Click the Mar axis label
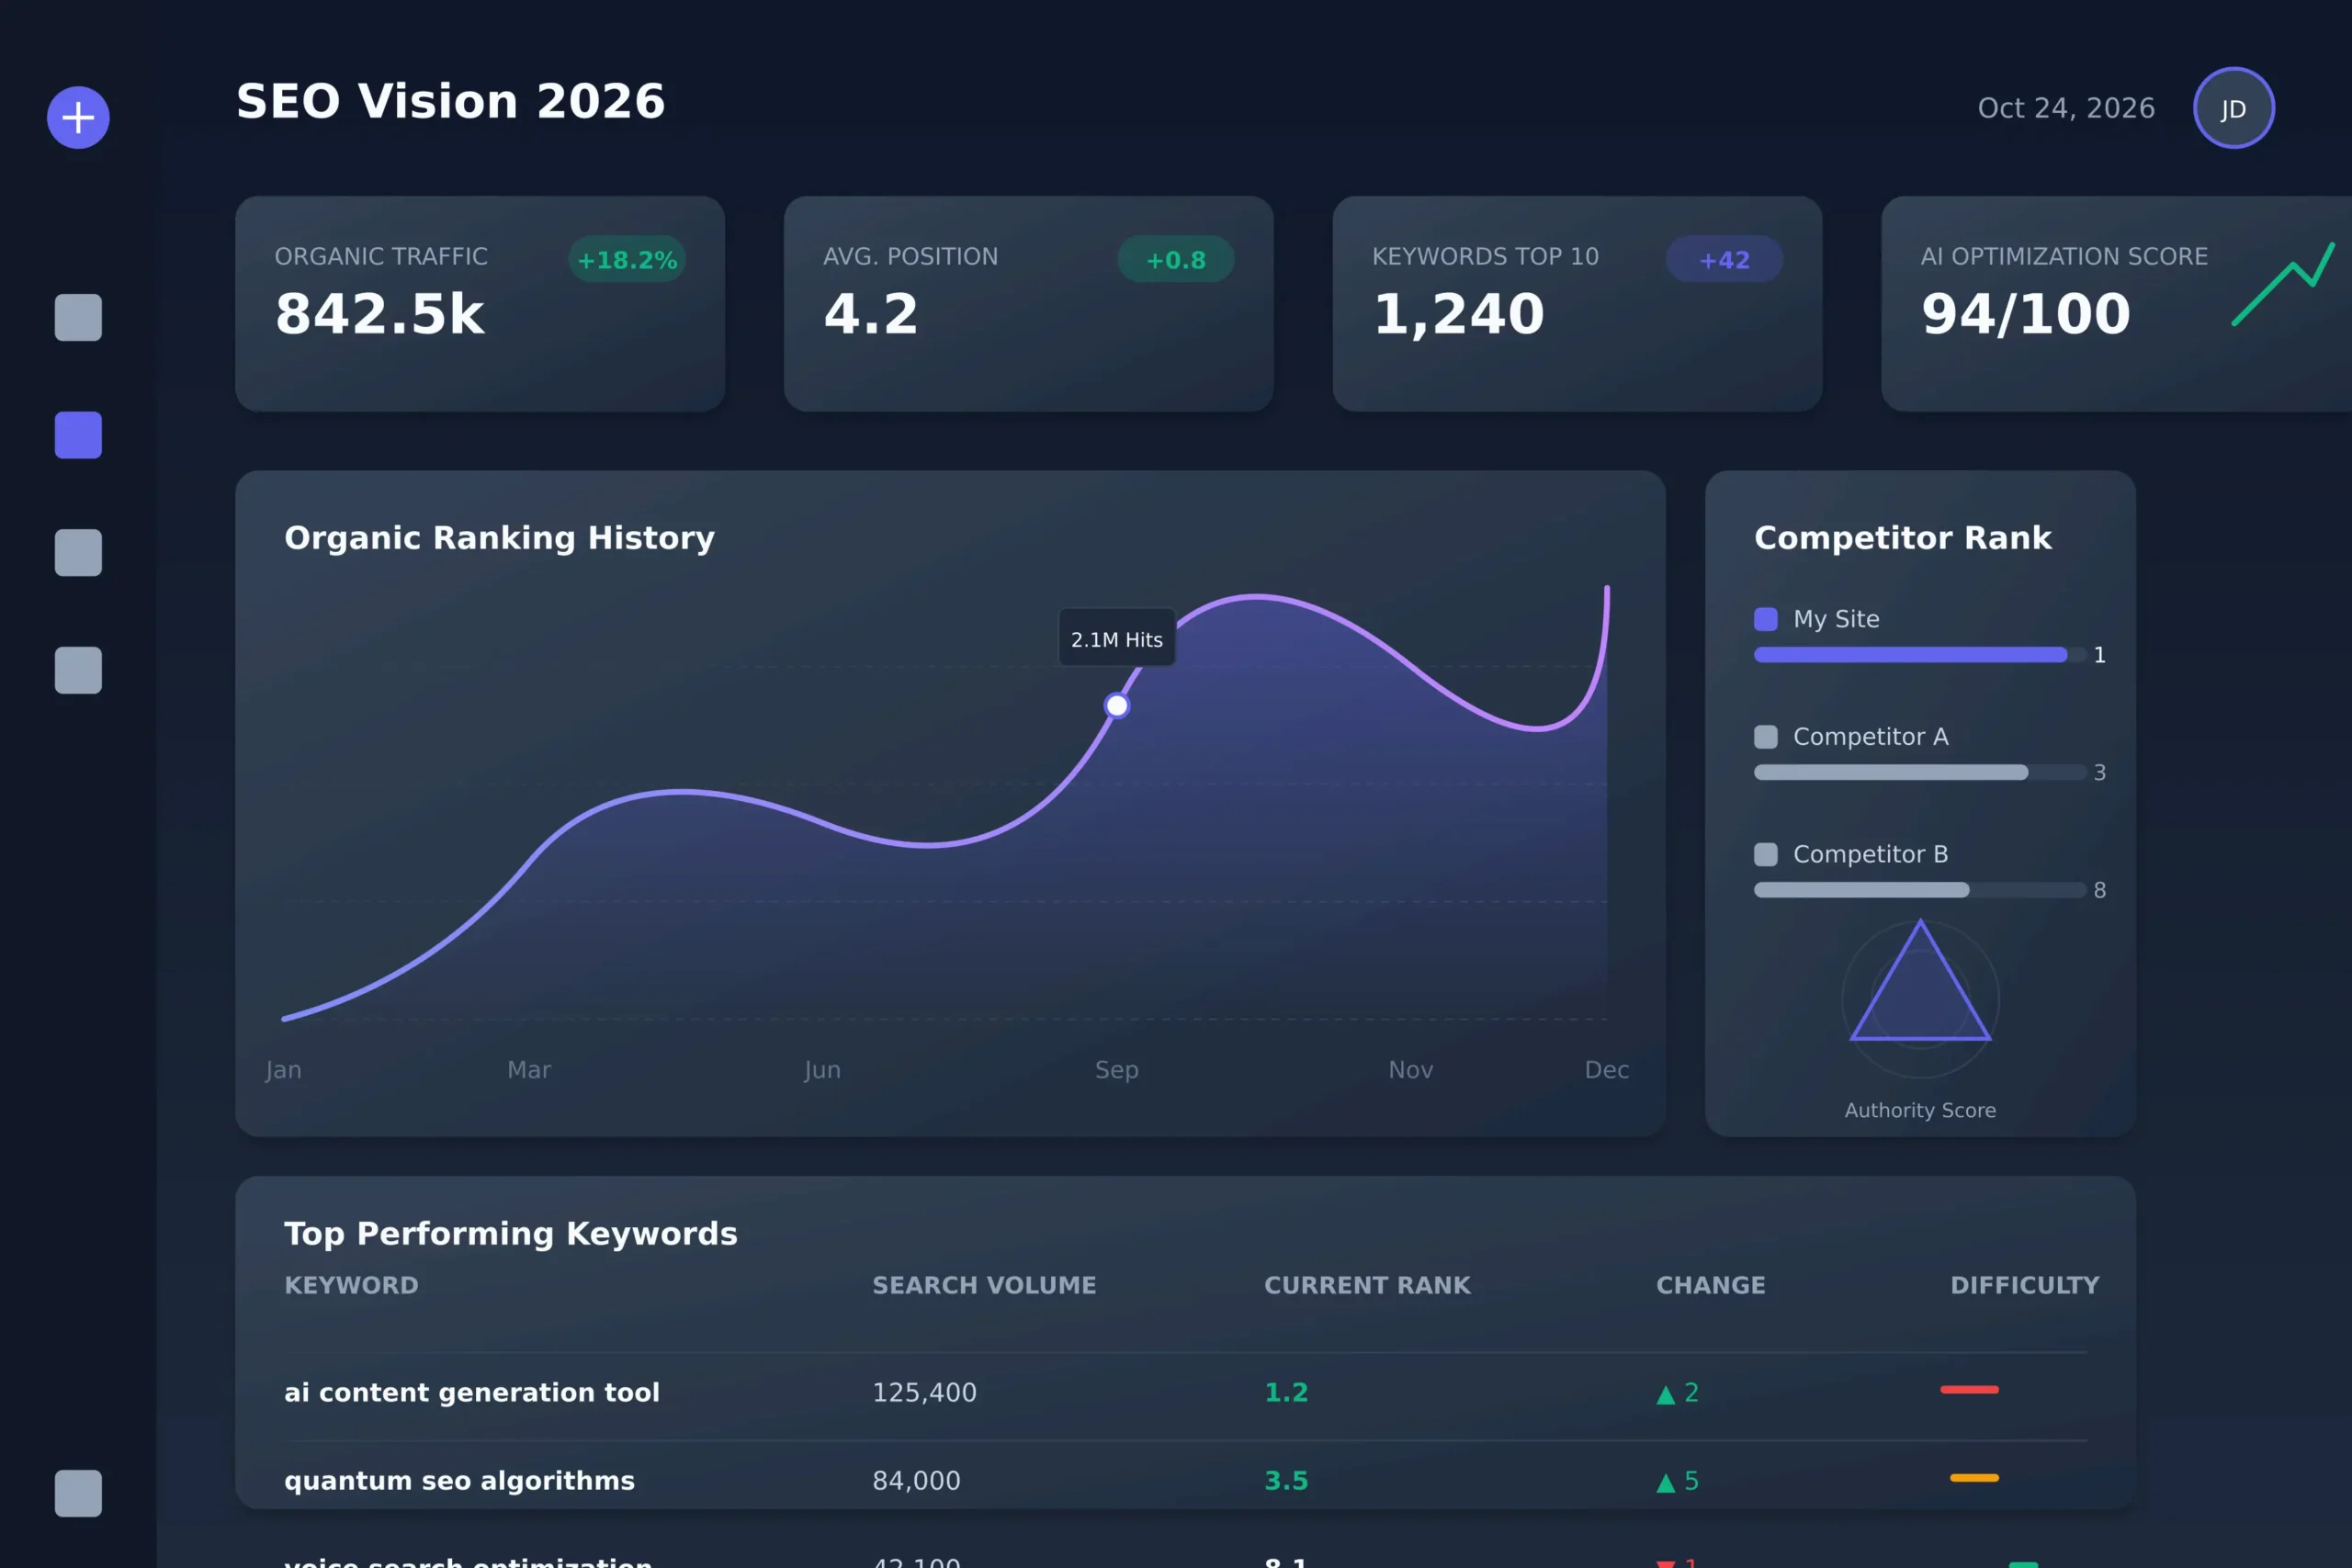Viewport: 2352px width, 1568px height. [529, 1069]
